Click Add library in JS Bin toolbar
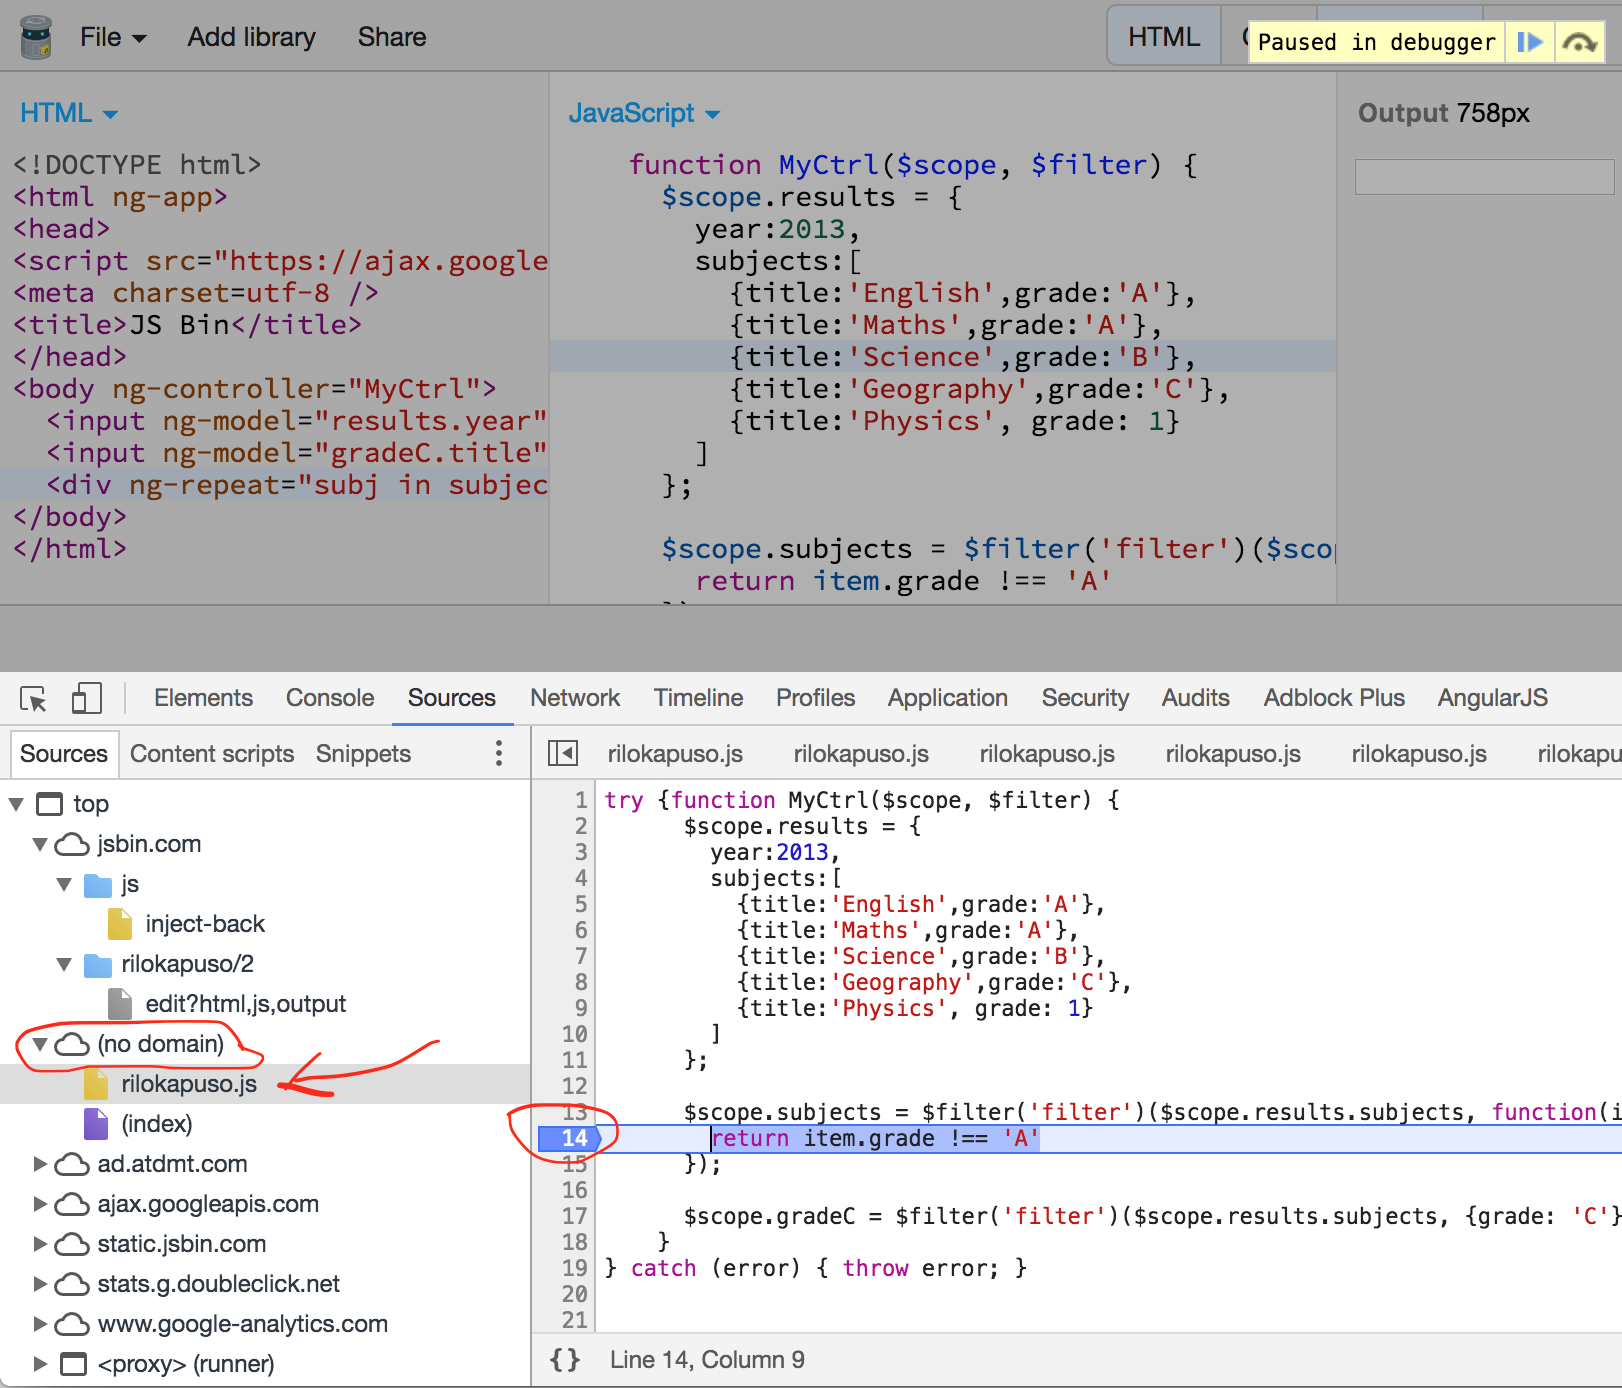This screenshot has height=1388, width=1622. (251, 37)
